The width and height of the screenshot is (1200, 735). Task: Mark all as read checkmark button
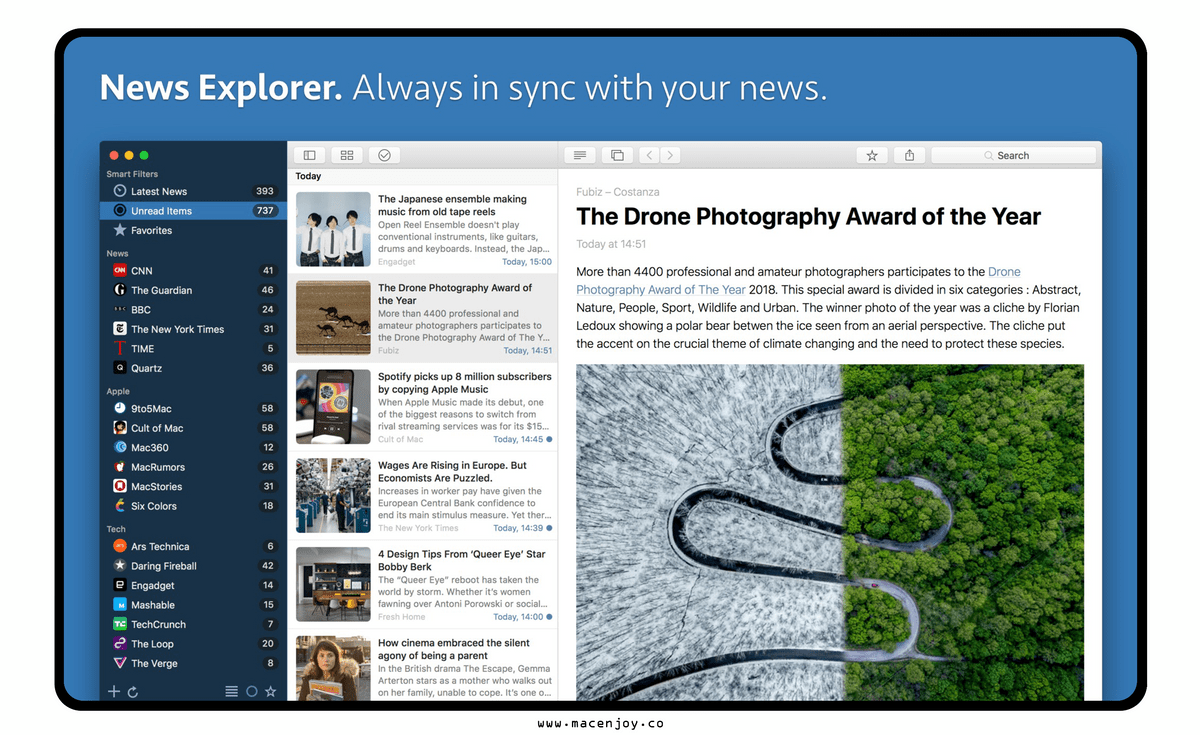pos(384,155)
